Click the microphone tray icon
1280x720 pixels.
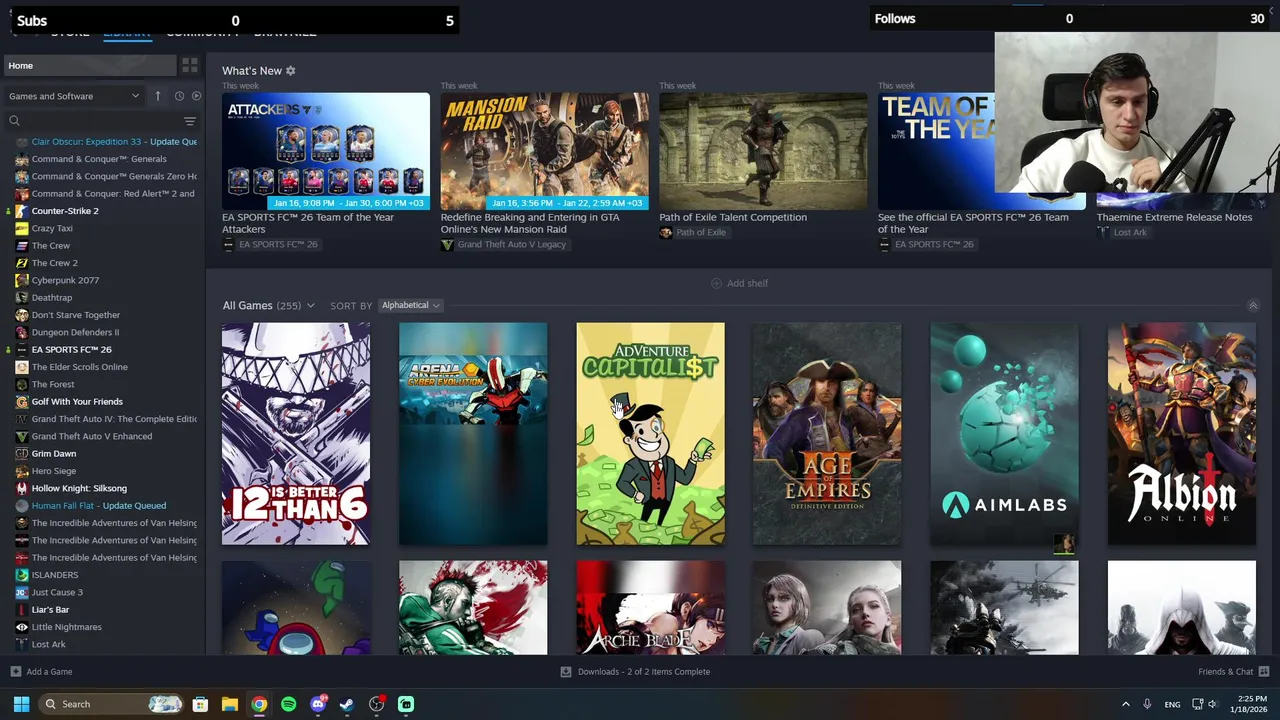[x=1147, y=704]
